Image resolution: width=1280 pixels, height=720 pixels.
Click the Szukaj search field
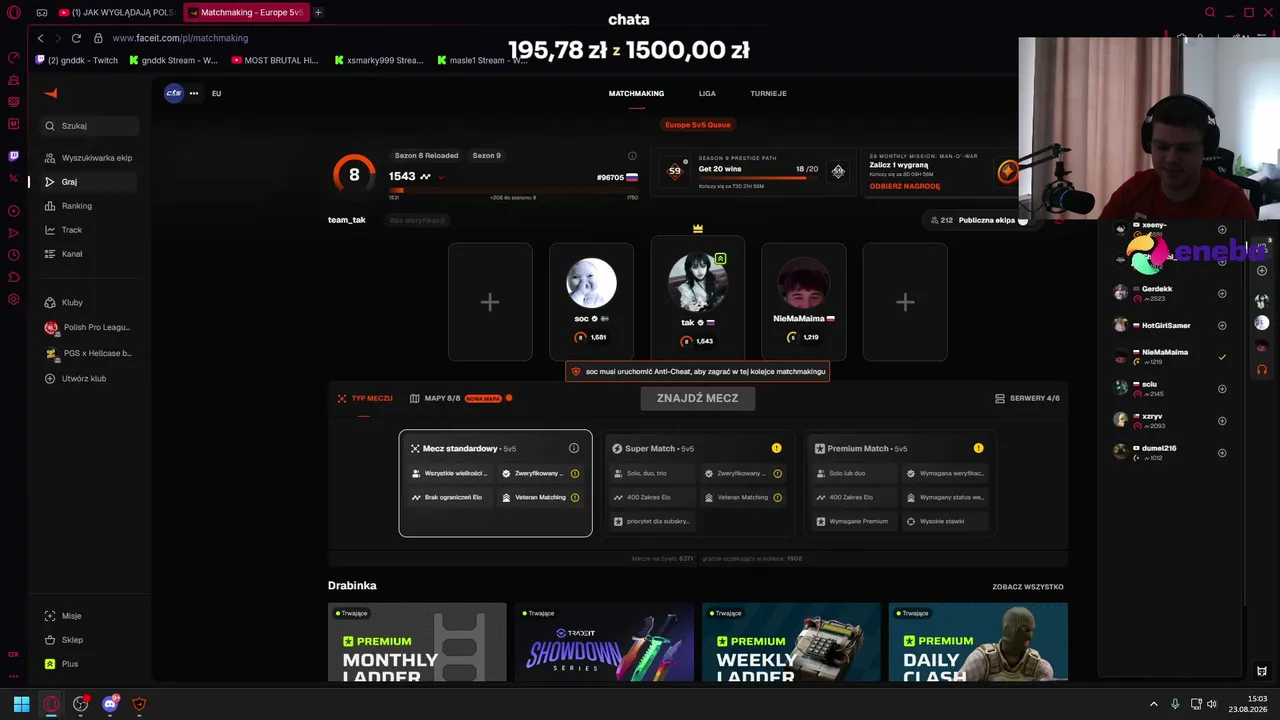point(89,126)
